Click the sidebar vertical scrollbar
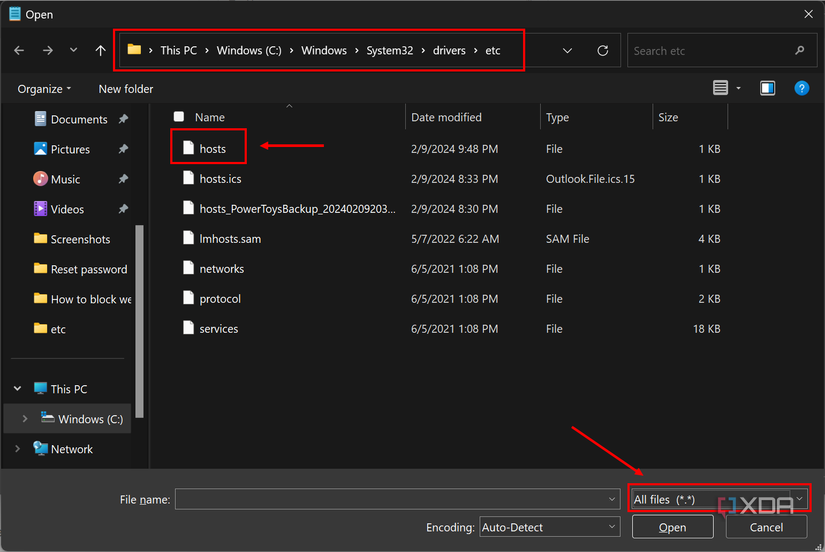Image resolution: width=825 pixels, height=552 pixels. [x=139, y=321]
